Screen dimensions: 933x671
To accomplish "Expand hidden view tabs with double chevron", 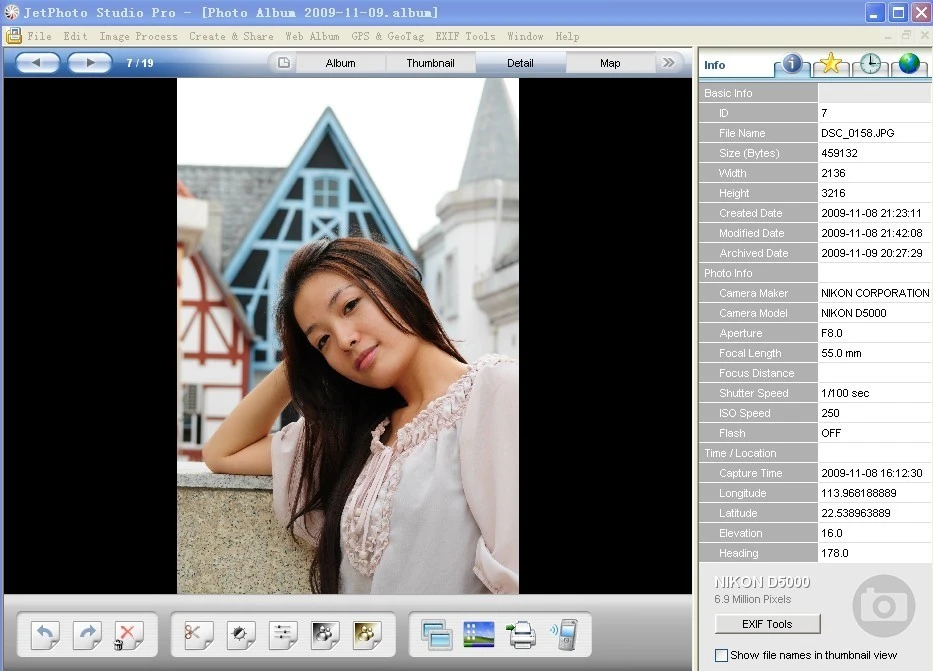I will pyautogui.click(x=669, y=62).
